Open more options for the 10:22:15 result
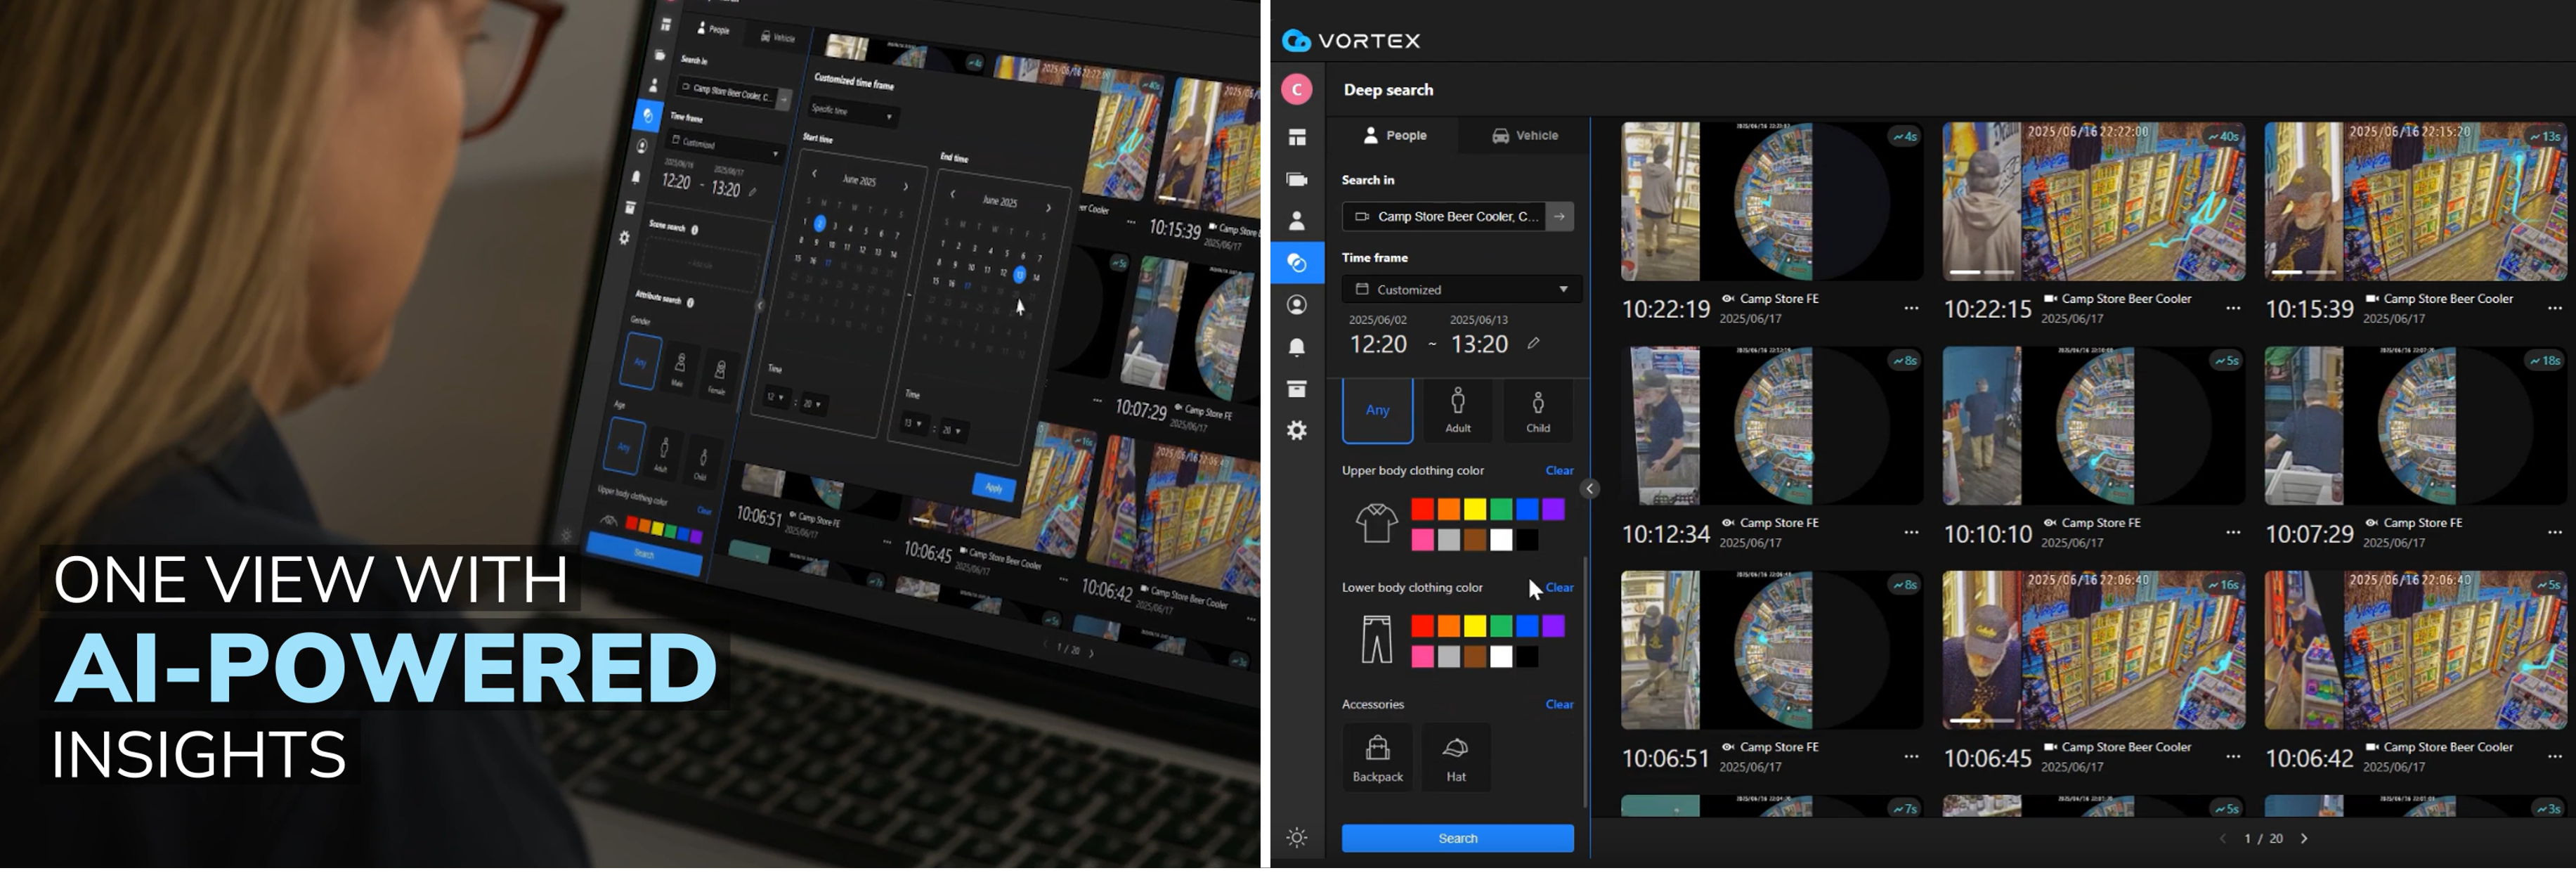Image resolution: width=2576 pixels, height=873 pixels. (2233, 309)
